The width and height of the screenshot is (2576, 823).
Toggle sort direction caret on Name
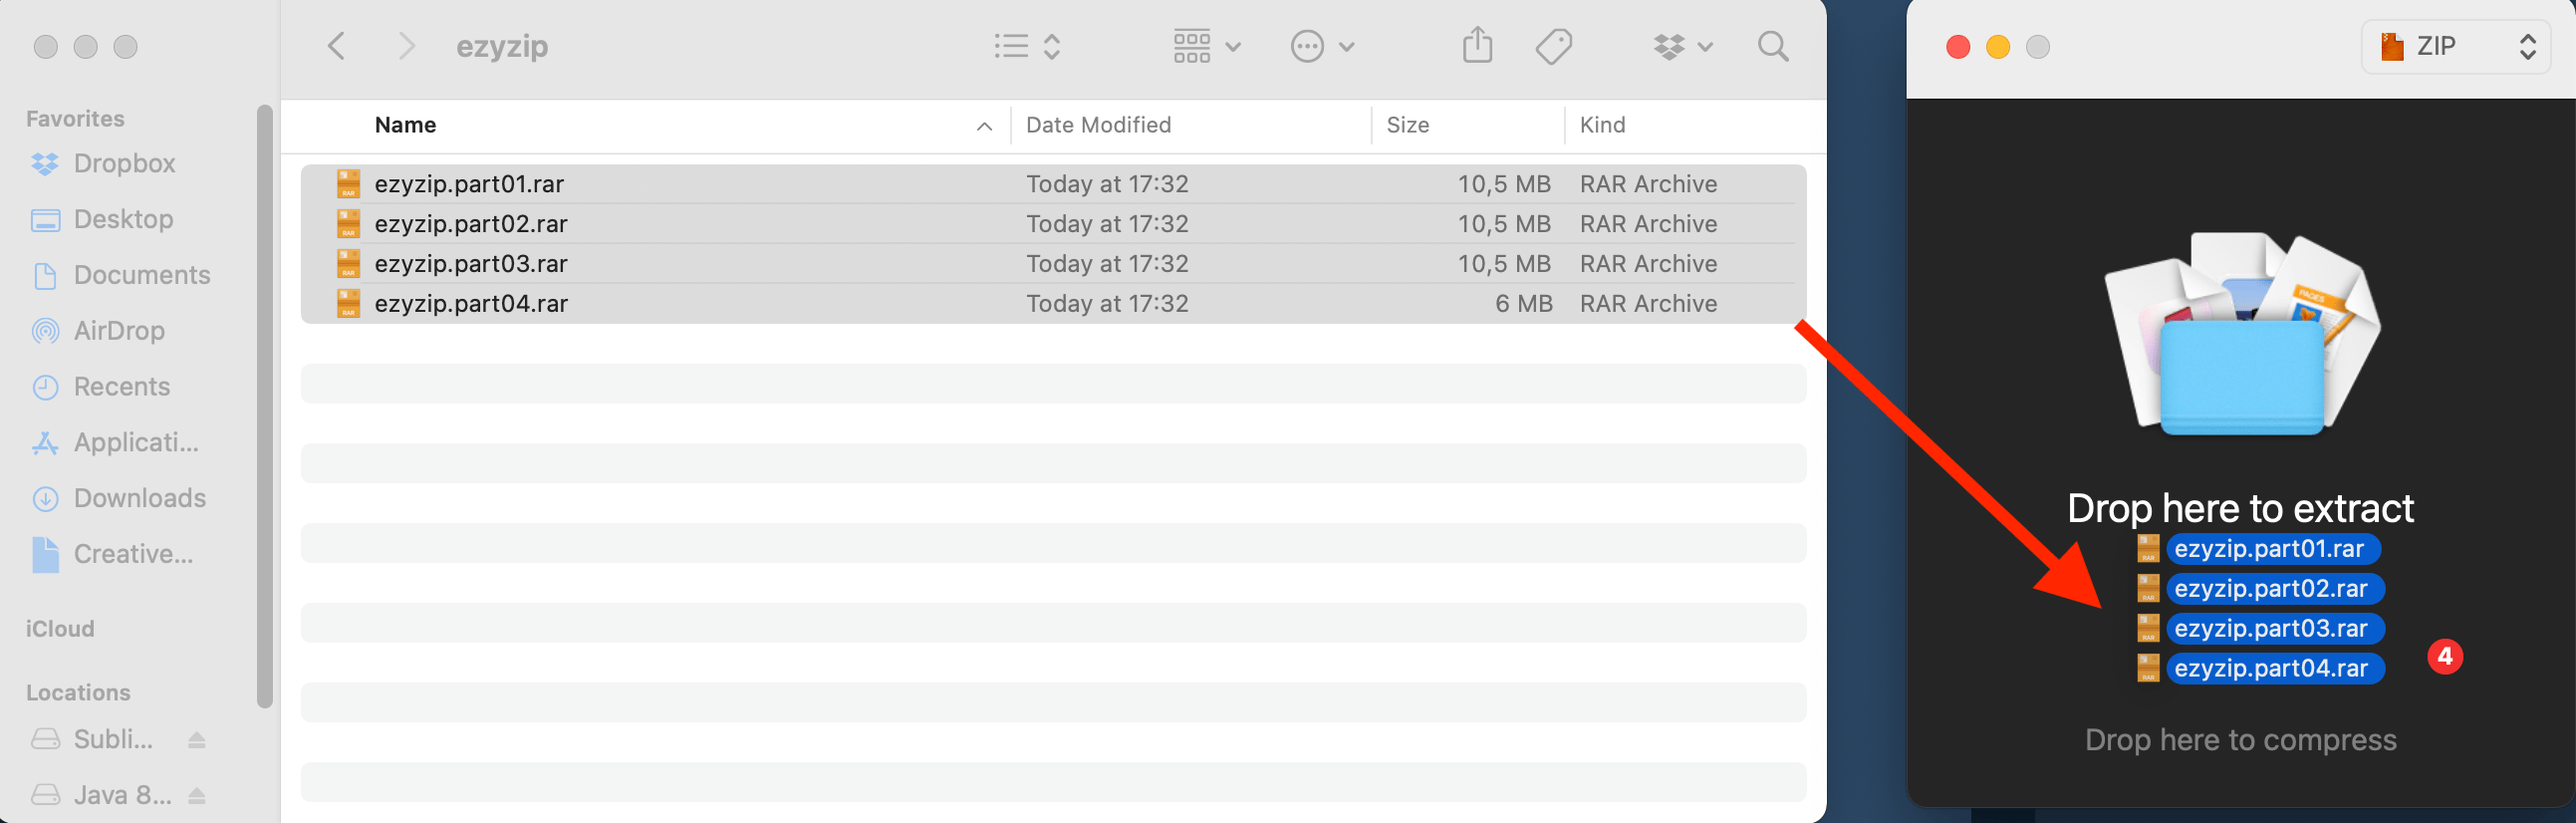tap(984, 126)
